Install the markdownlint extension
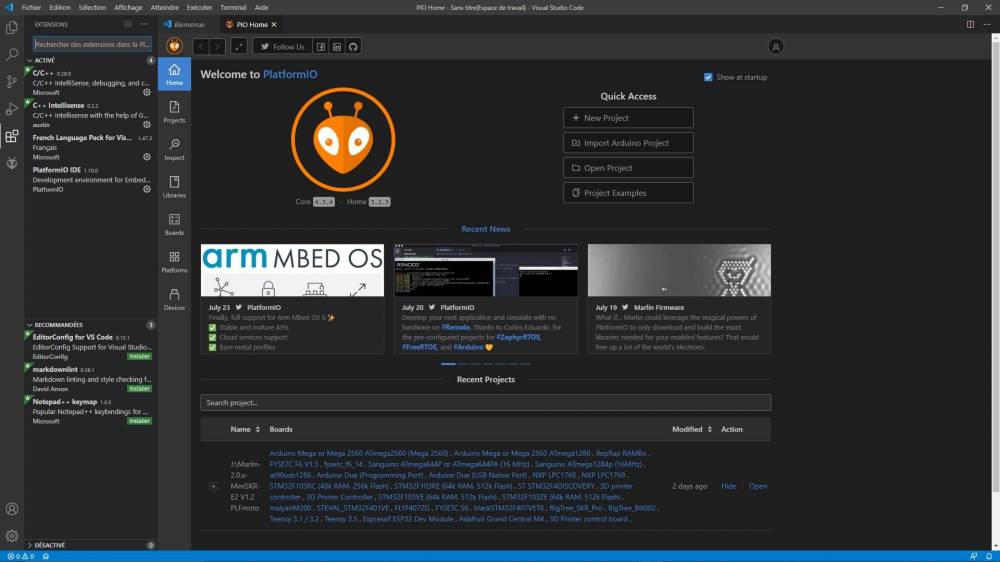The image size is (1000, 562). pos(139,388)
